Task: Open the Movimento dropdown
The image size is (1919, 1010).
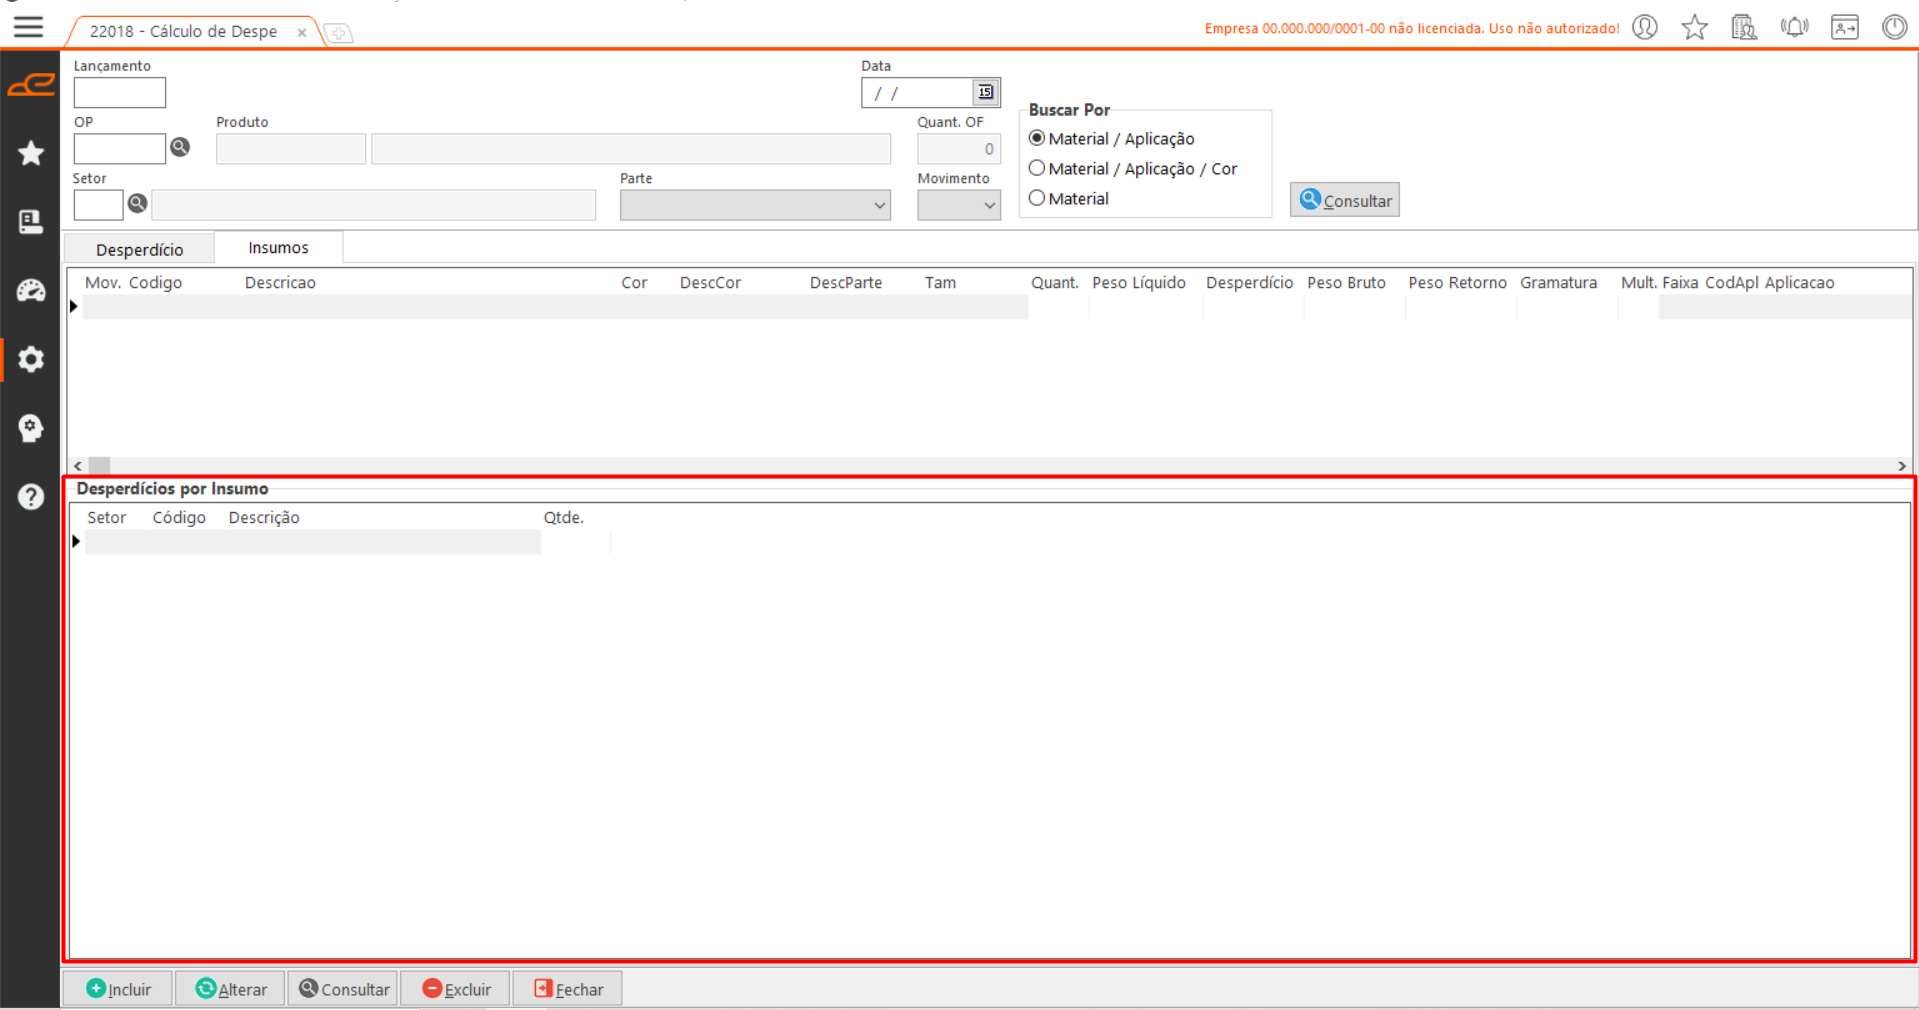Action: (988, 205)
